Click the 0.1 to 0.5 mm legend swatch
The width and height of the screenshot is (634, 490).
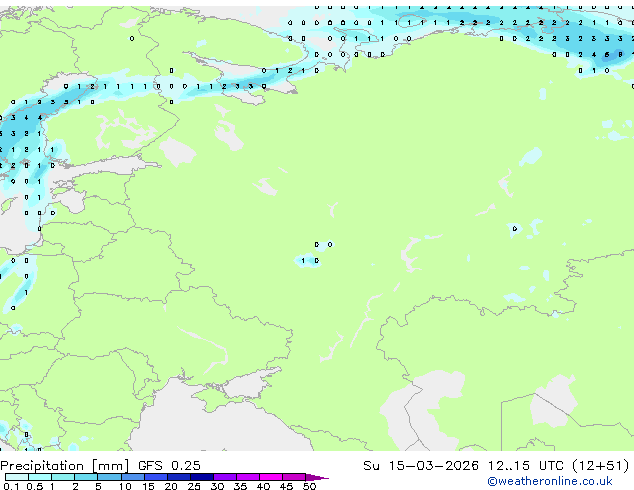coord(17,477)
